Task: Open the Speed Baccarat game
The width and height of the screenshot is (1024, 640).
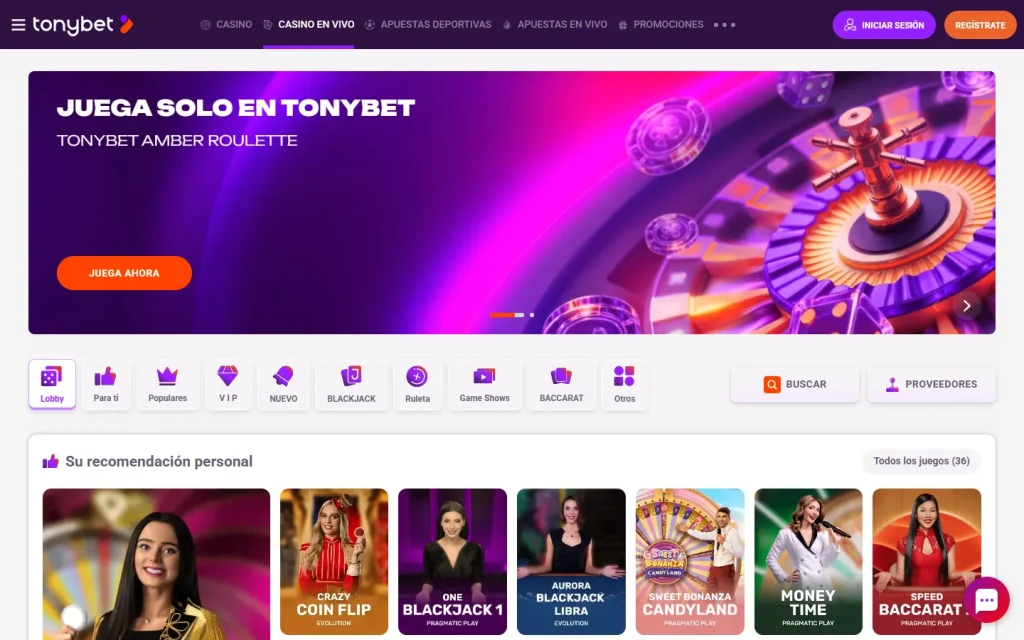Action: click(x=927, y=562)
